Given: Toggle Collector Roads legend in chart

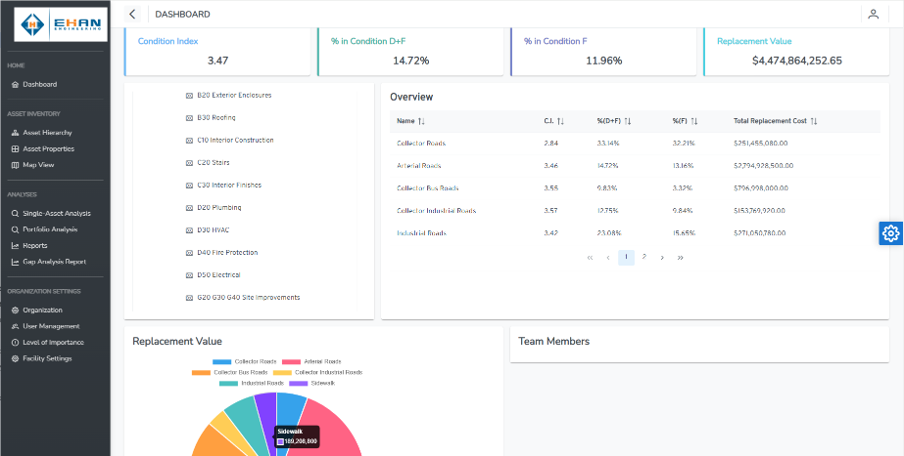Looking at the screenshot, I should click(x=244, y=361).
